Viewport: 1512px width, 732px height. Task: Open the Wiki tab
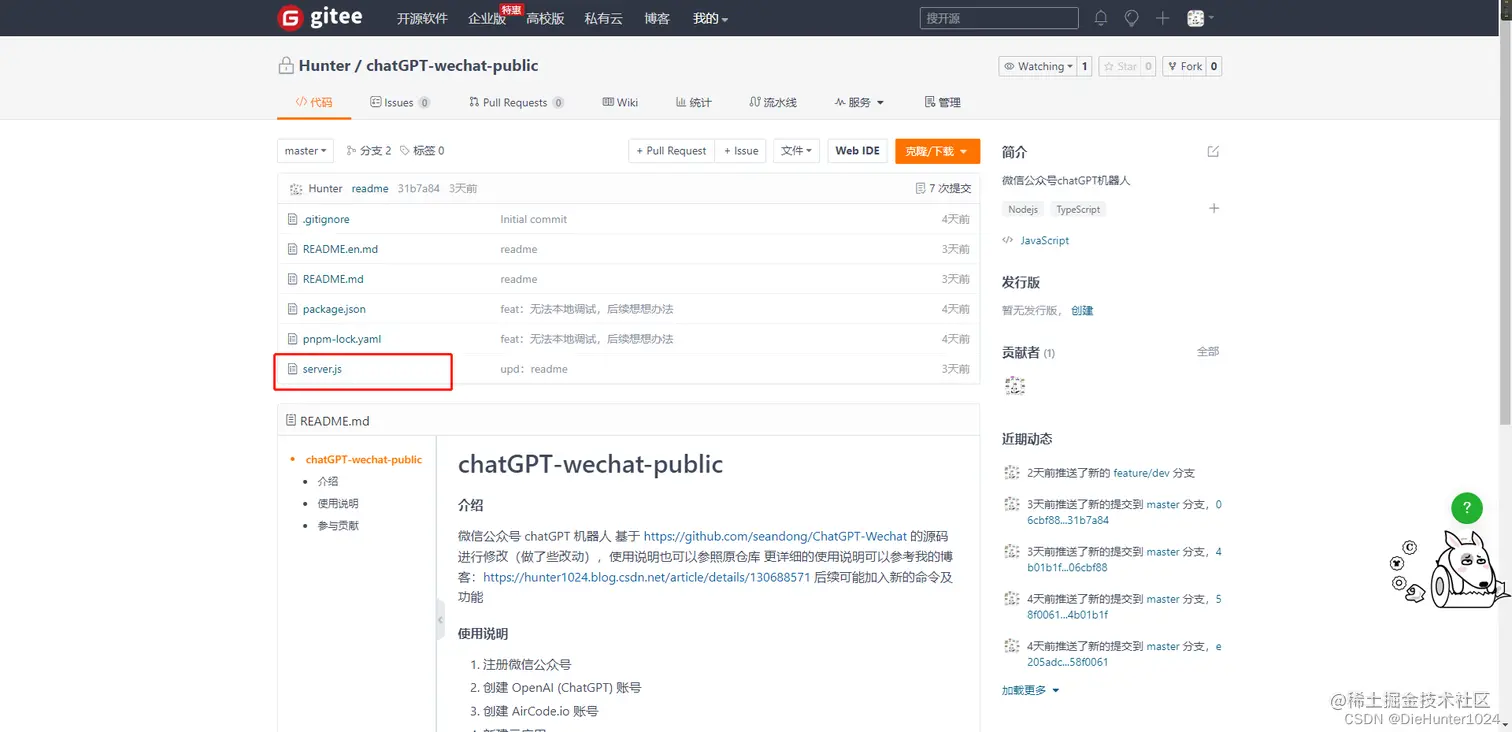pos(620,102)
